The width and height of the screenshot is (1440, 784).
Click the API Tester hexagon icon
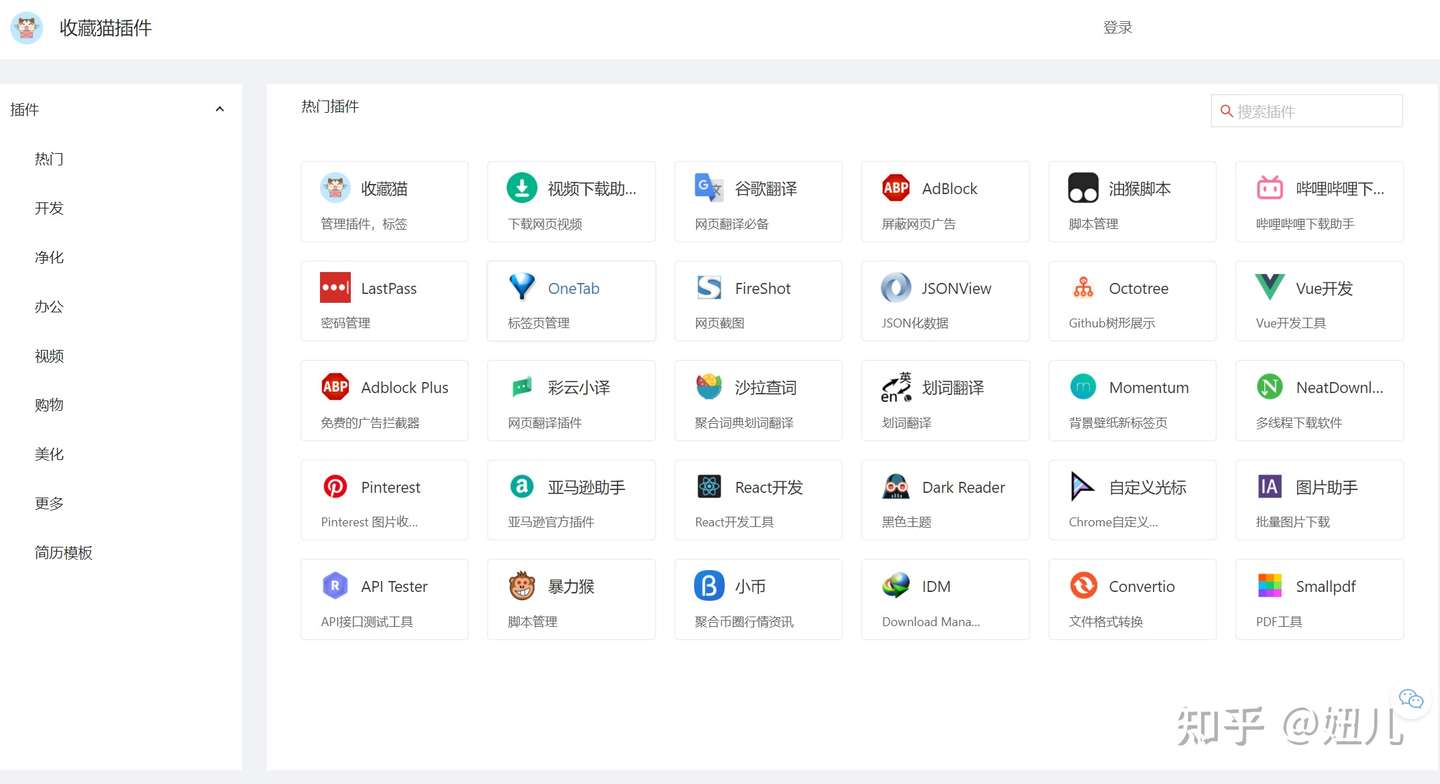(x=335, y=585)
